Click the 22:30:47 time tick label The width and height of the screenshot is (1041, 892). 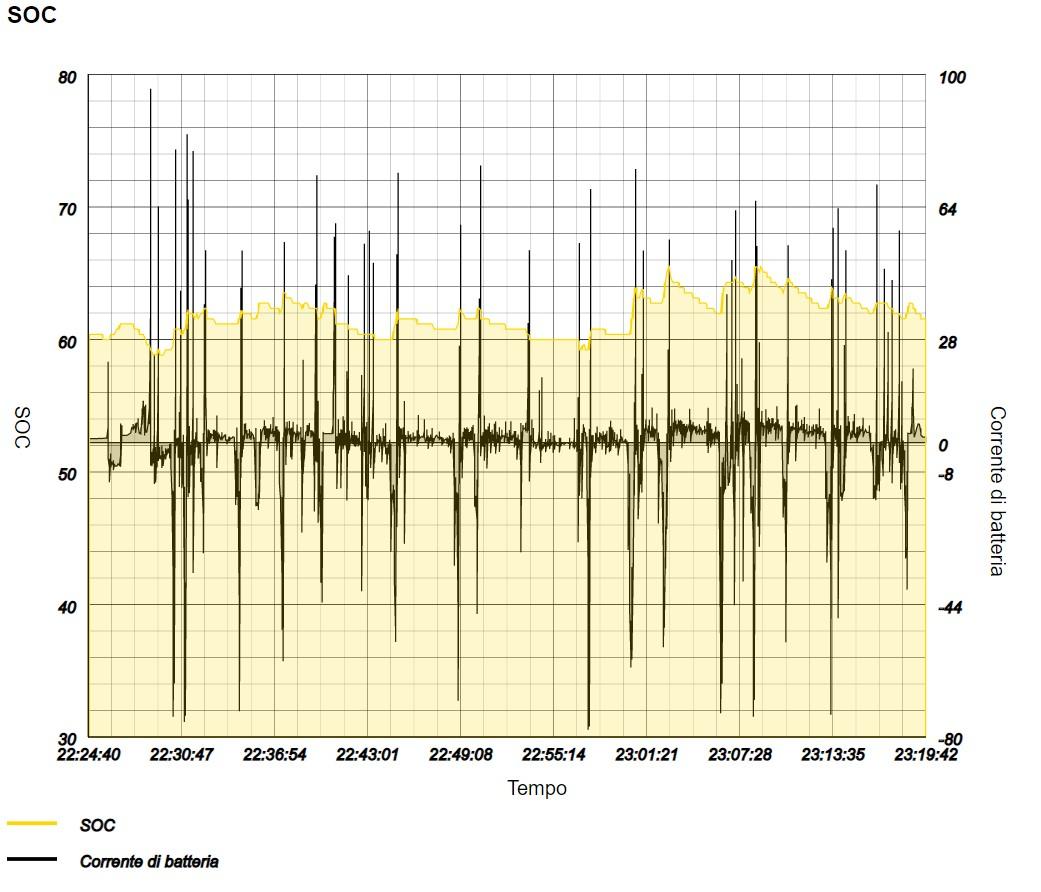tap(181, 755)
